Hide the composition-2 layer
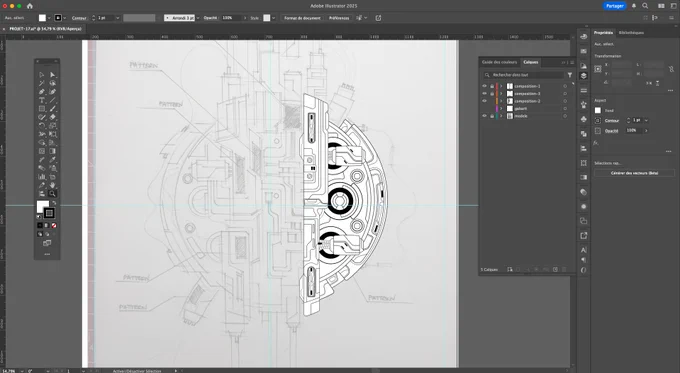Screen dimensions: 680x373 click(484, 101)
